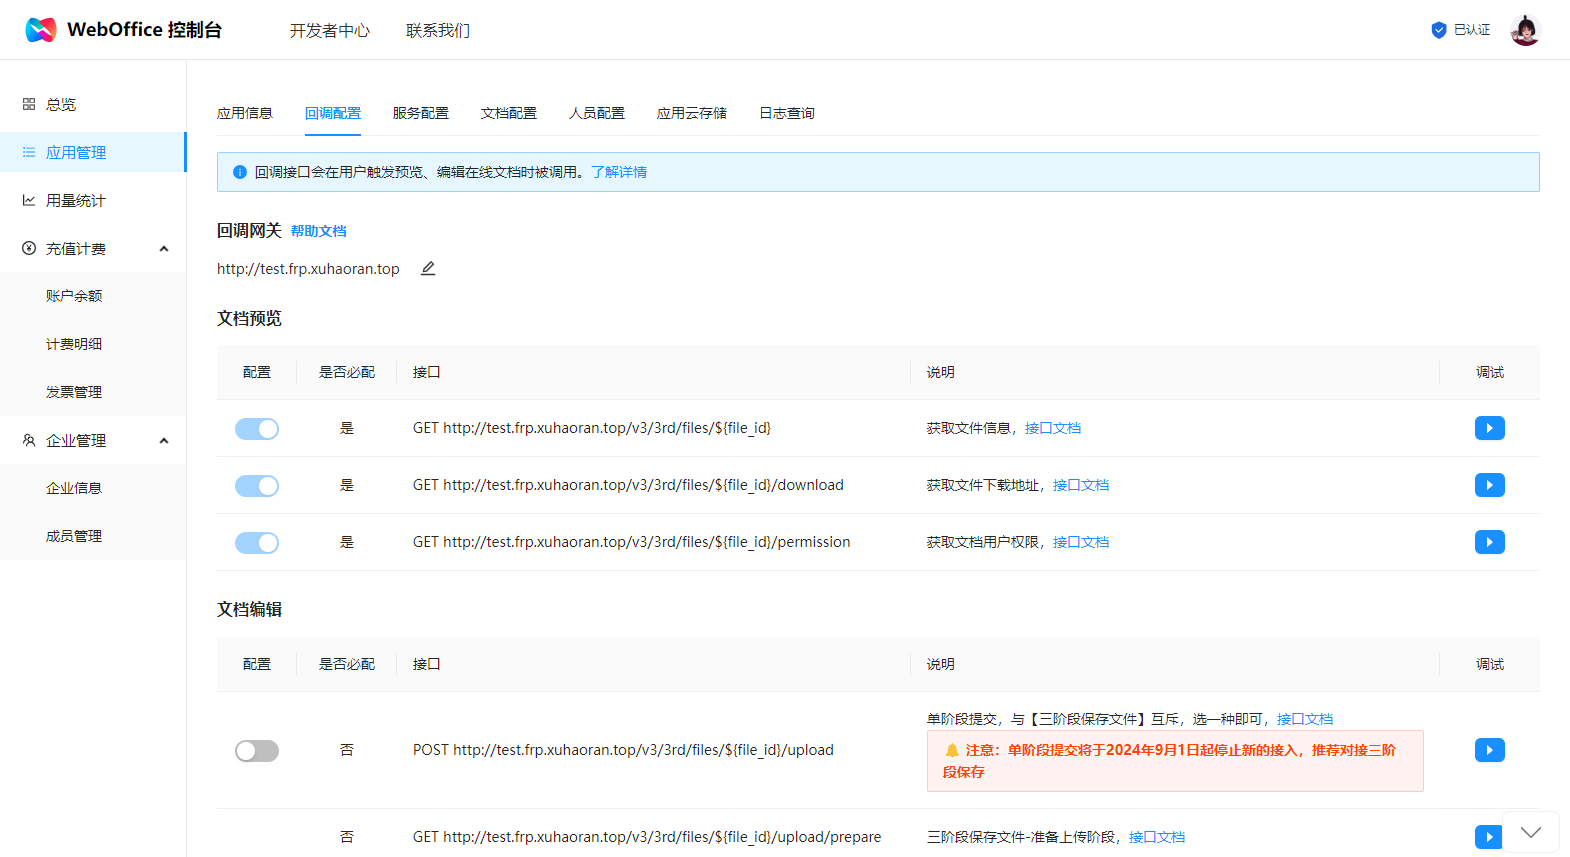Viewport: 1570px width, 857px height.
Task: Click the POST files/${file_id}/upload interface text
Action: 623,750
